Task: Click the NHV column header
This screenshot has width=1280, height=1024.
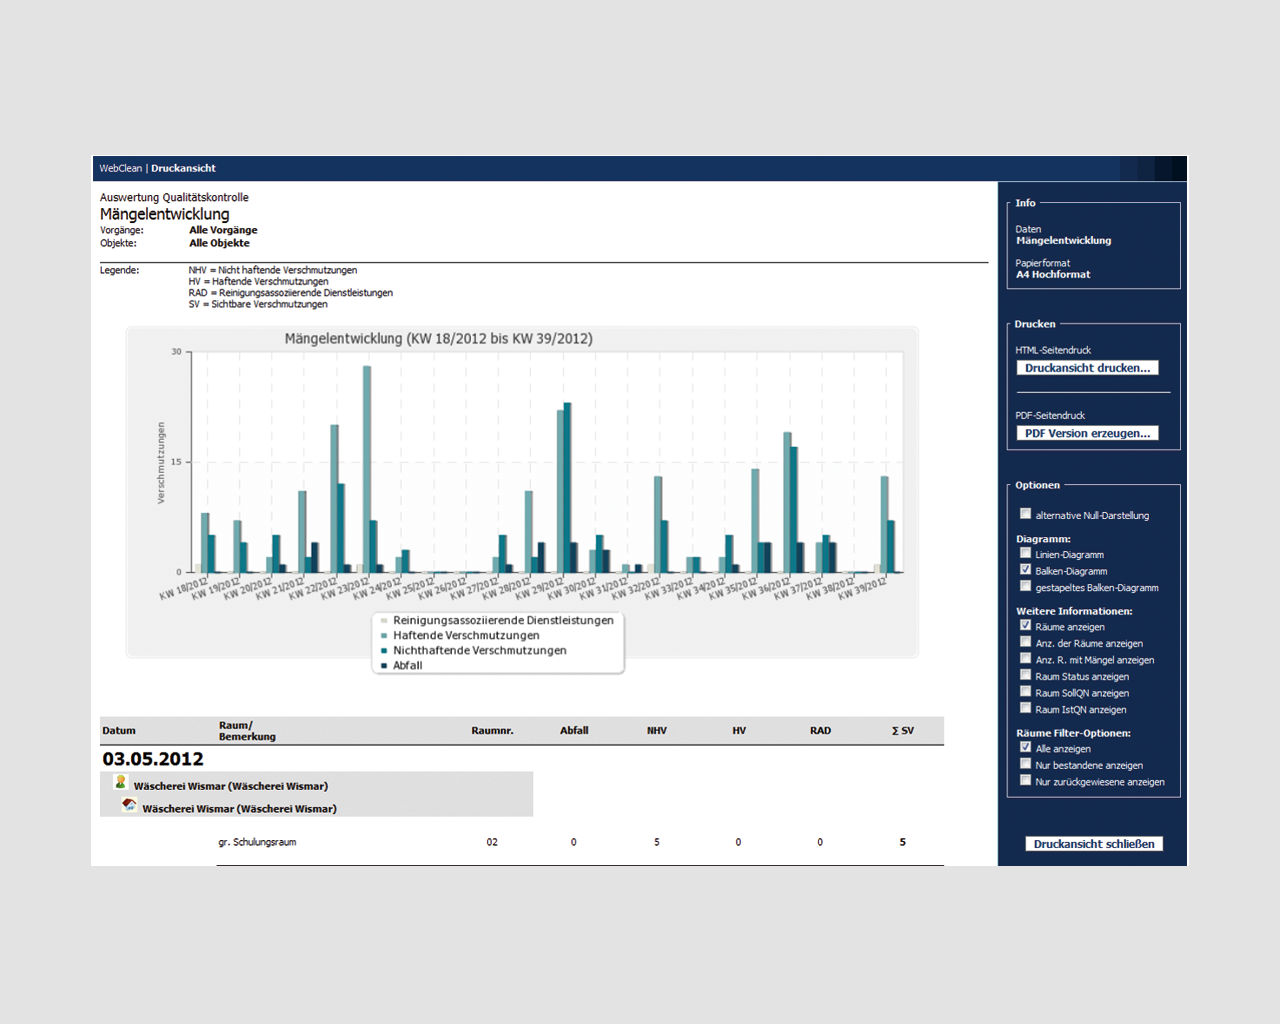Action: click(x=657, y=731)
